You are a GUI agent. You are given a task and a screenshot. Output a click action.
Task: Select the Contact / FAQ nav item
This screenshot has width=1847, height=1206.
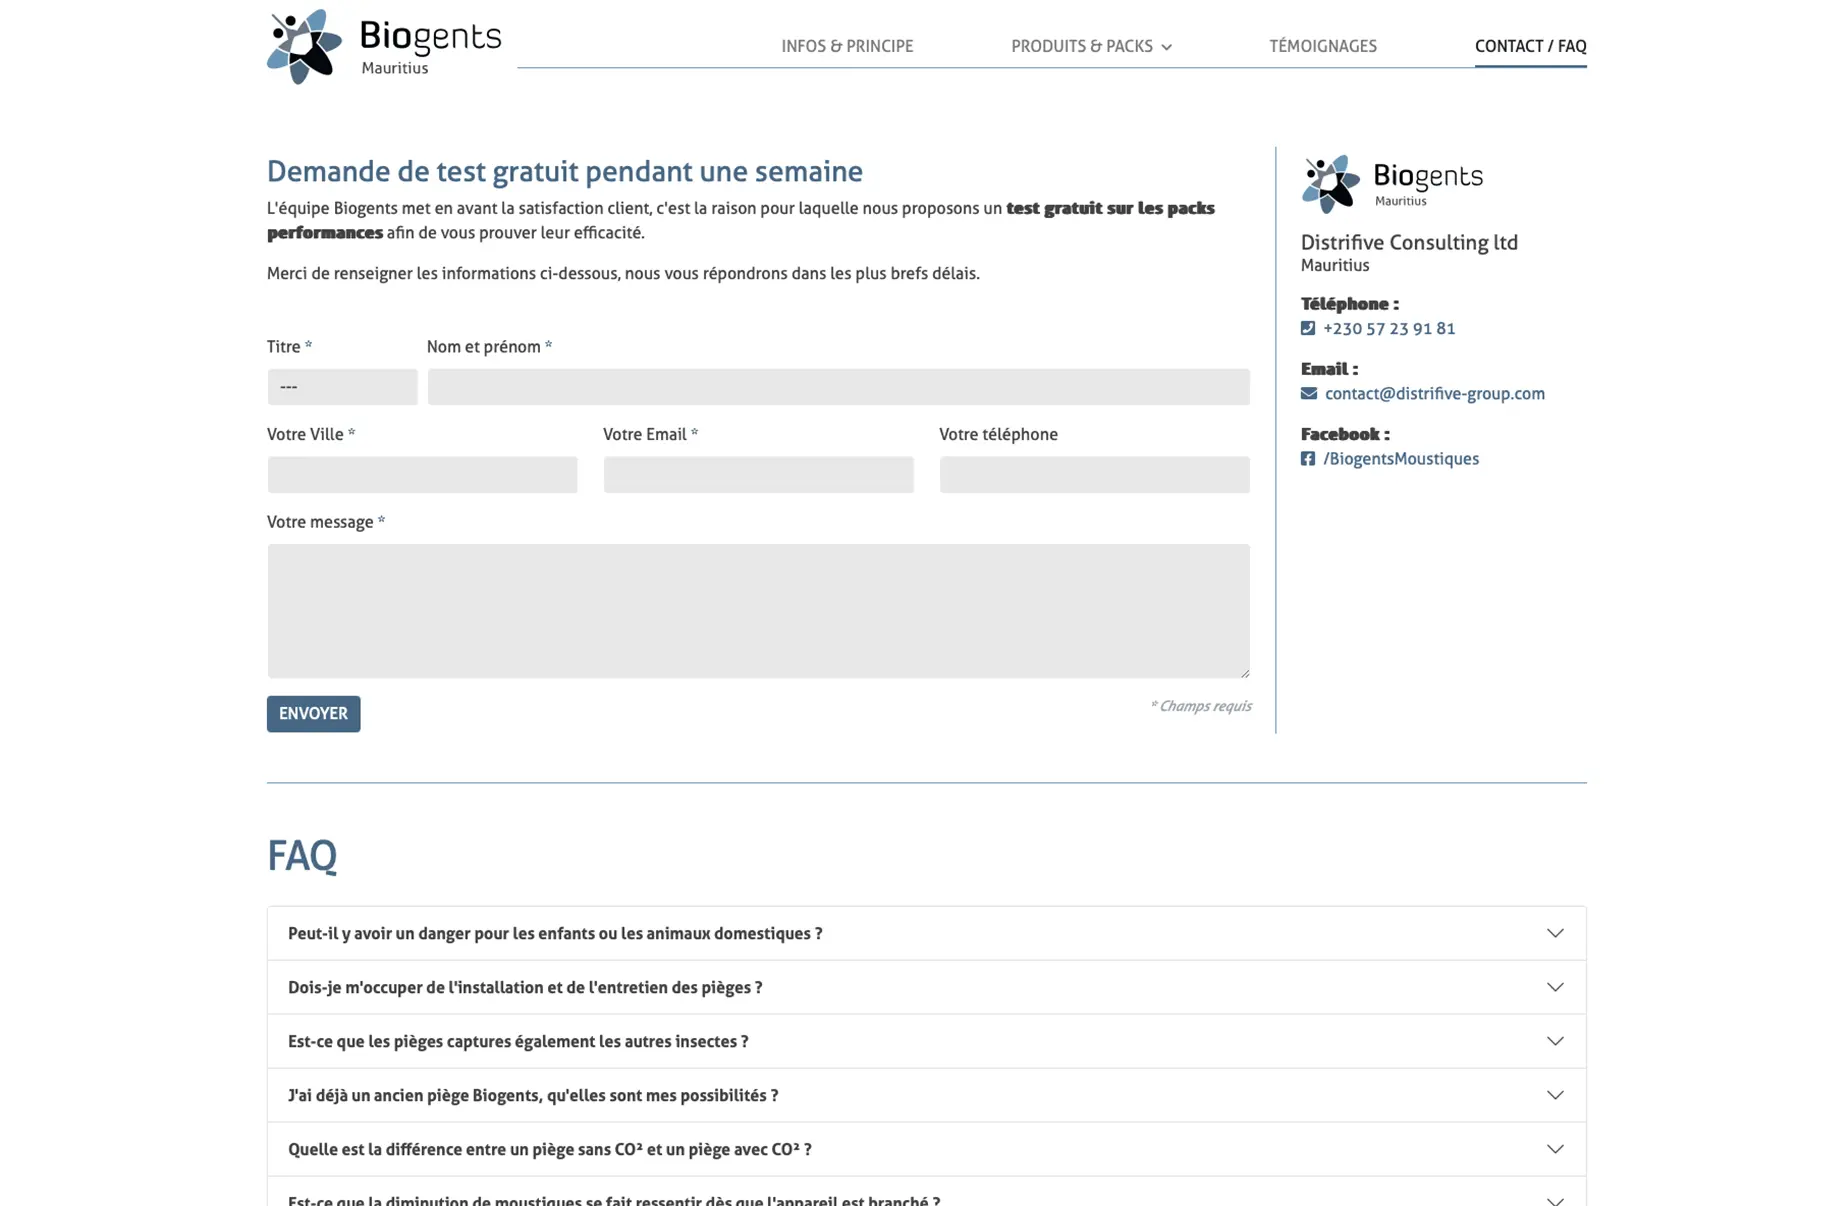point(1530,46)
